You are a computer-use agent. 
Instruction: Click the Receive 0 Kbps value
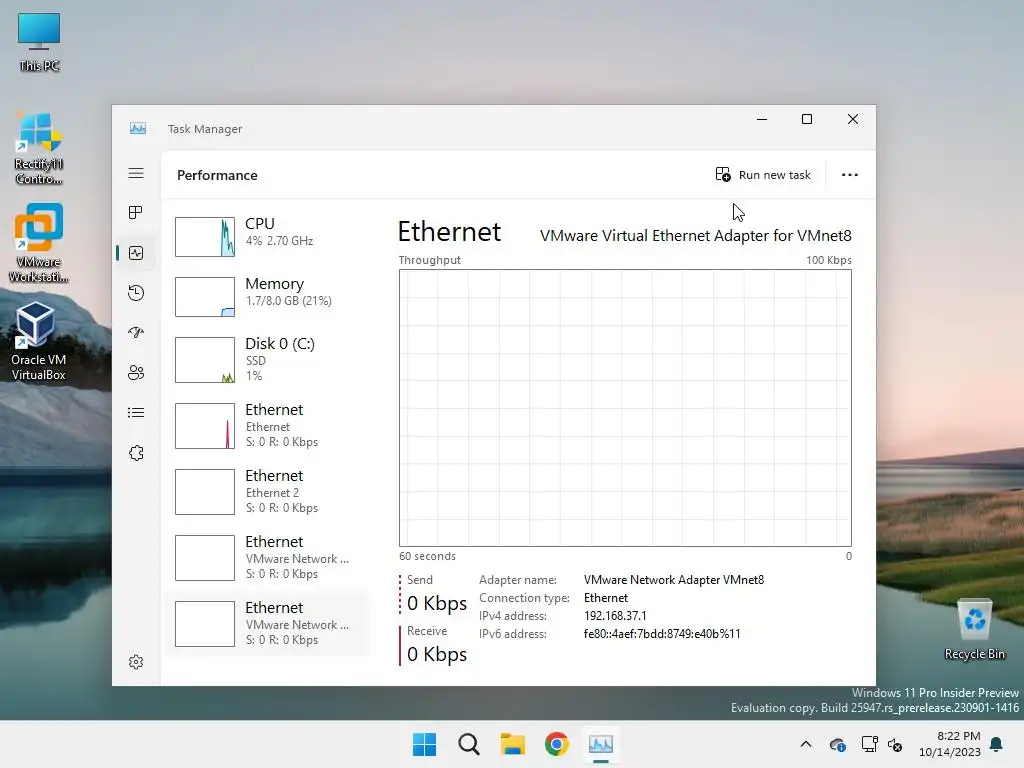point(437,654)
